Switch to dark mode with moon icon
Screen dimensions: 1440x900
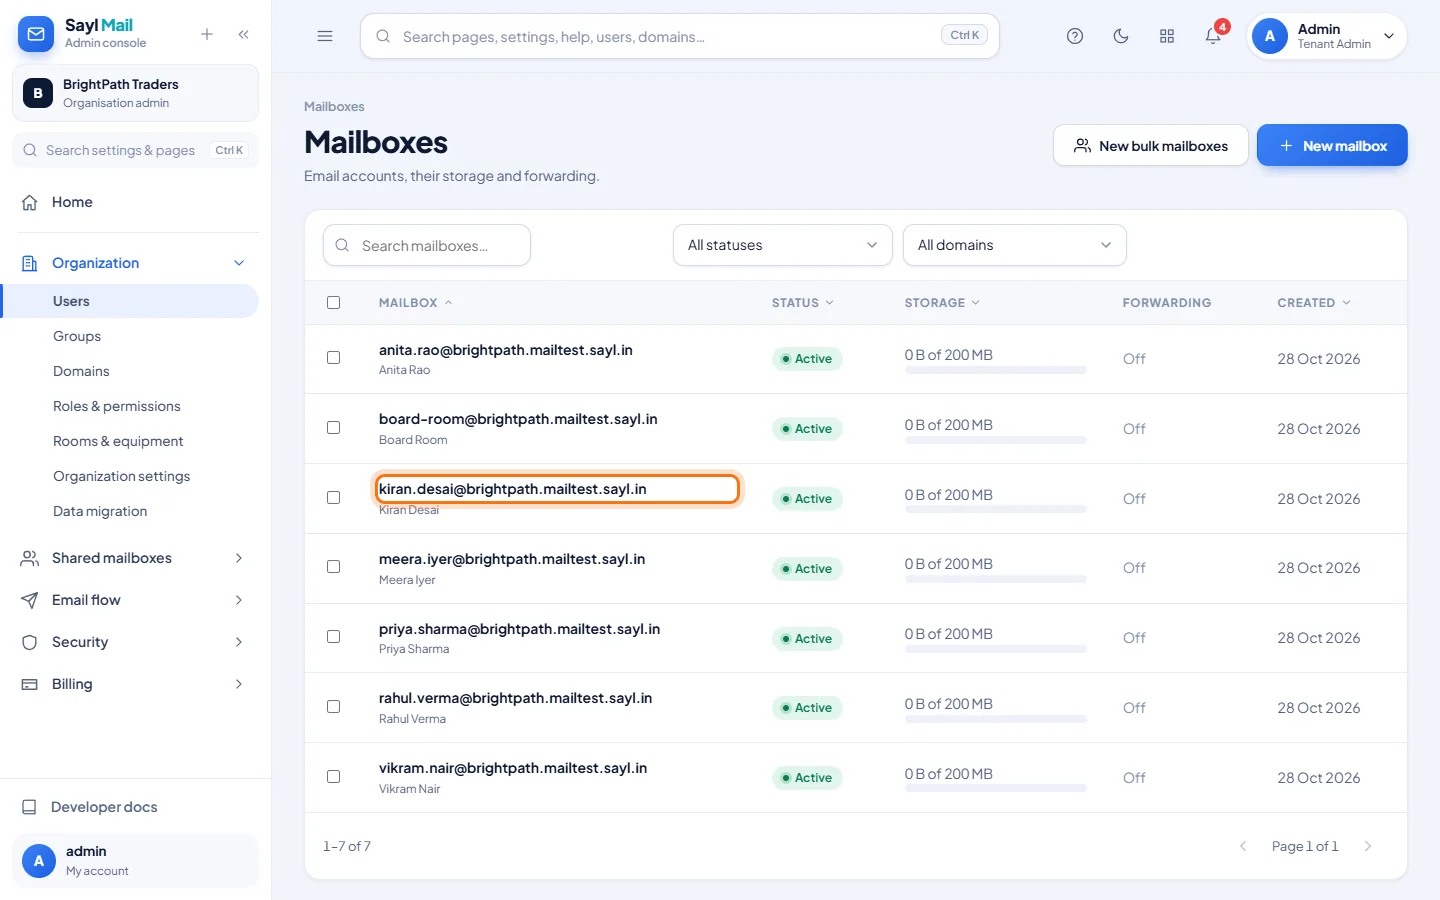(1121, 36)
